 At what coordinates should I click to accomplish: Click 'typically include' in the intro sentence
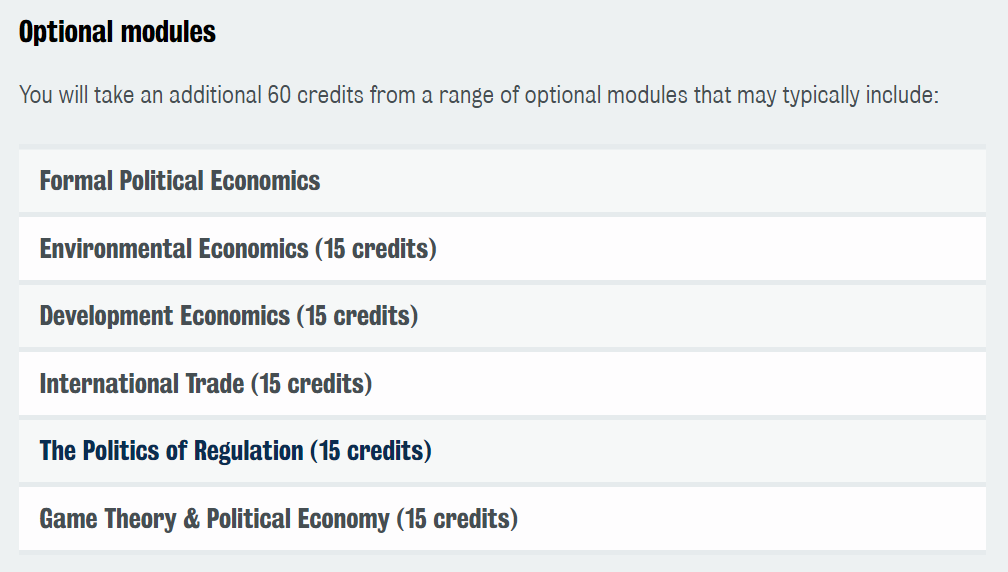860,95
